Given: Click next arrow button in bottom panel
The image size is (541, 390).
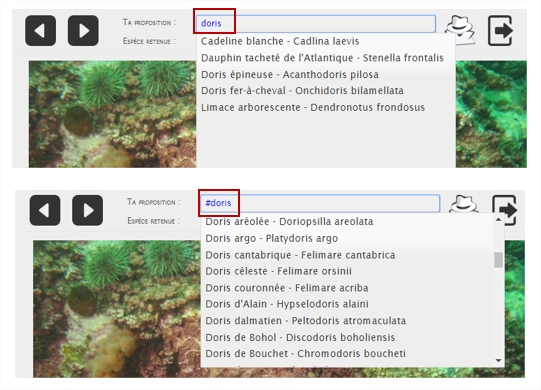Looking at the screenshot, I should pyautogui.click(x=87, y=210).
